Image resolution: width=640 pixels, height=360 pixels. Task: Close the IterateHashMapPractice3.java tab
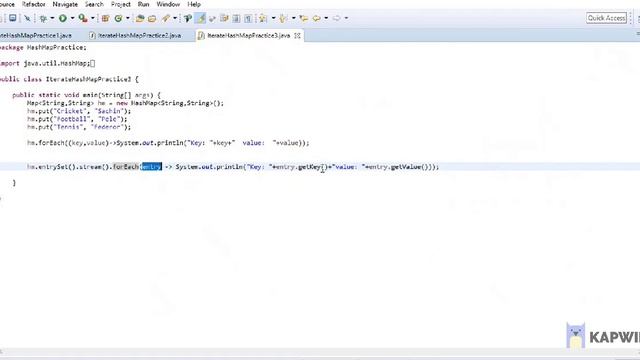pos(298,36)
